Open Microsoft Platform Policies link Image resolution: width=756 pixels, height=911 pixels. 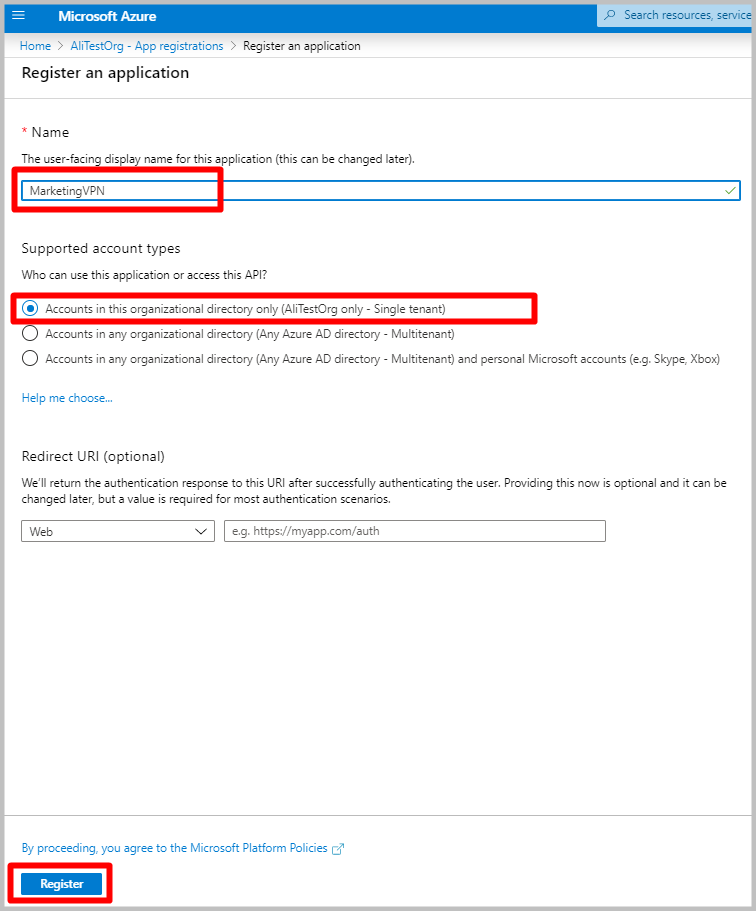pos(174,848)
